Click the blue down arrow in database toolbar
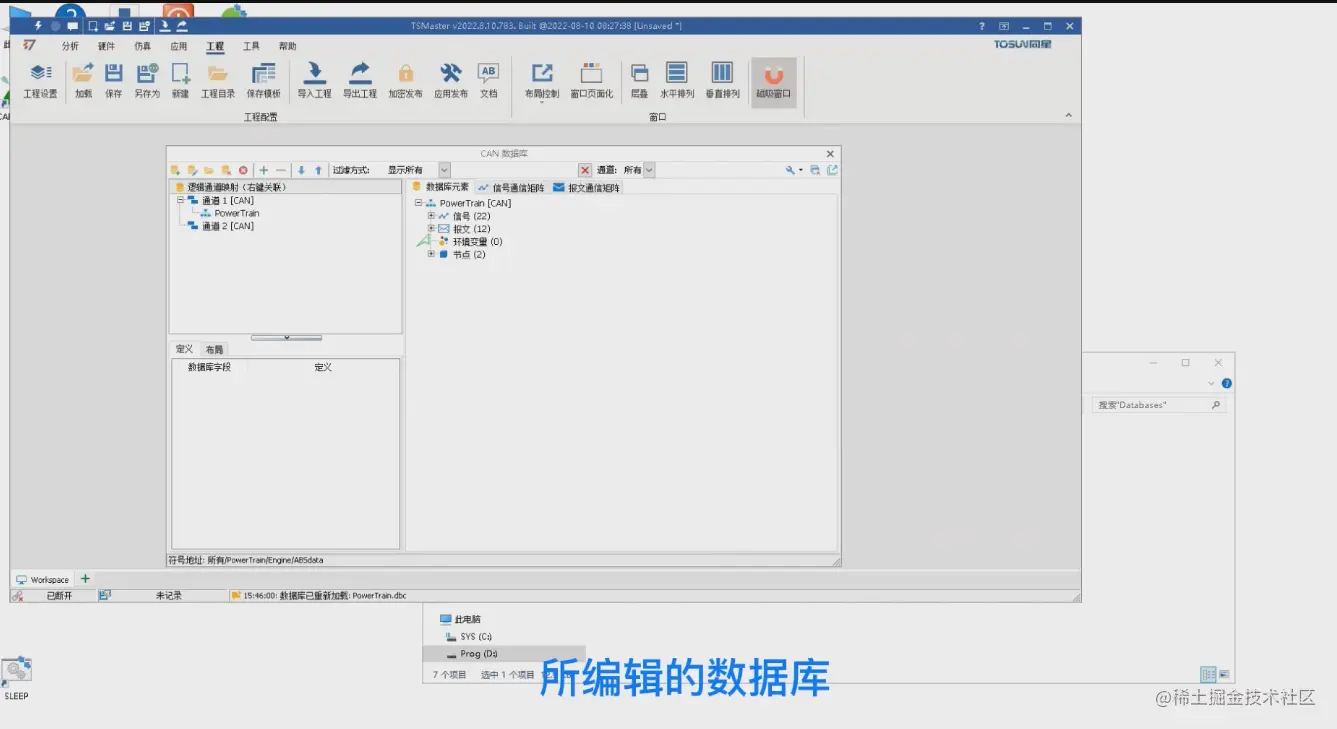 click(x=301, y=170)
